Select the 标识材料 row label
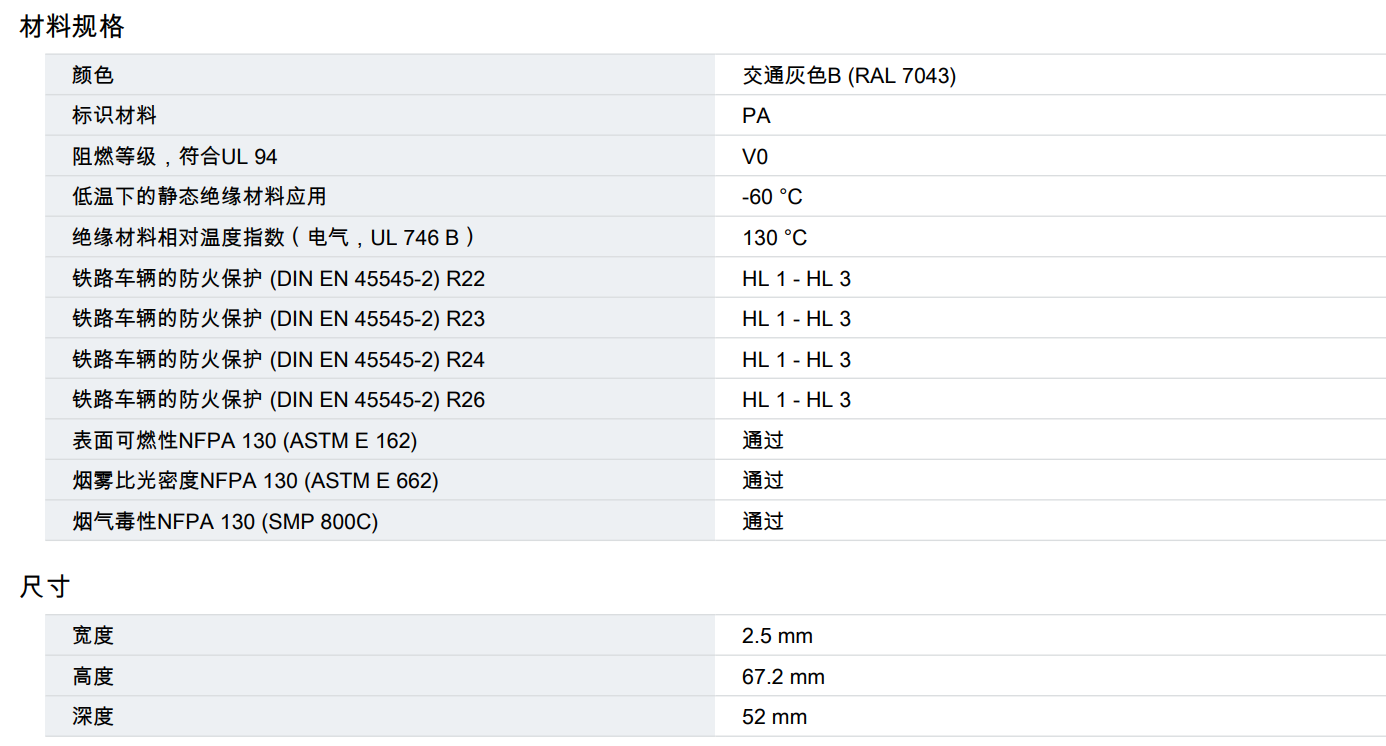Screen dimensions: 1386x746 114,116
